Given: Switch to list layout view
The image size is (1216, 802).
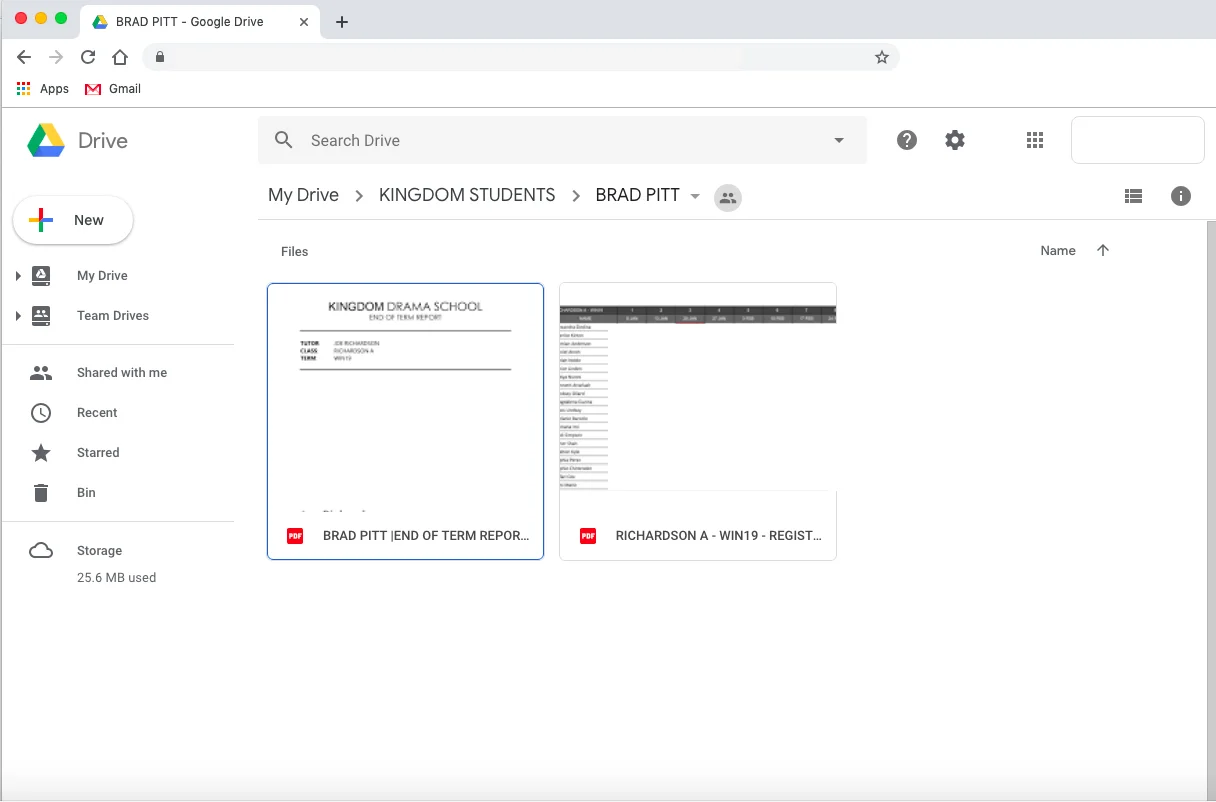Looking at the screenshot, I should (x=1133, y=196).
